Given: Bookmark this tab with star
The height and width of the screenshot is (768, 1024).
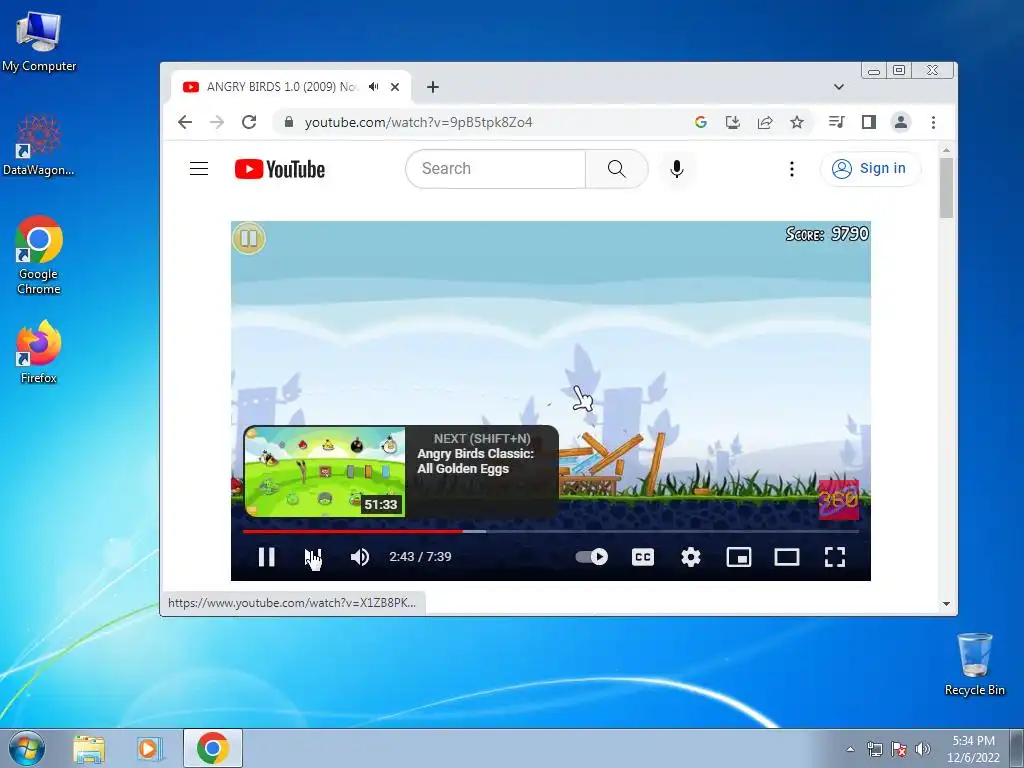Looking at the screenshot, I should (x=797, y=122).
